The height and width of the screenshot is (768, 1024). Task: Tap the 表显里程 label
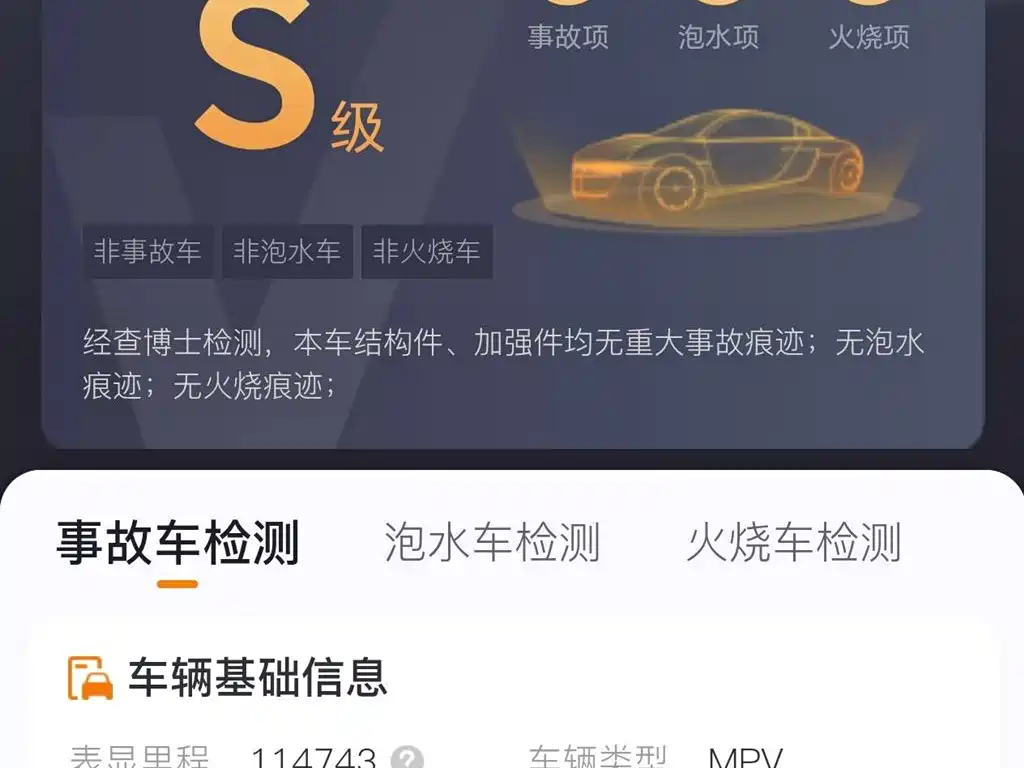tap(139, 758)
